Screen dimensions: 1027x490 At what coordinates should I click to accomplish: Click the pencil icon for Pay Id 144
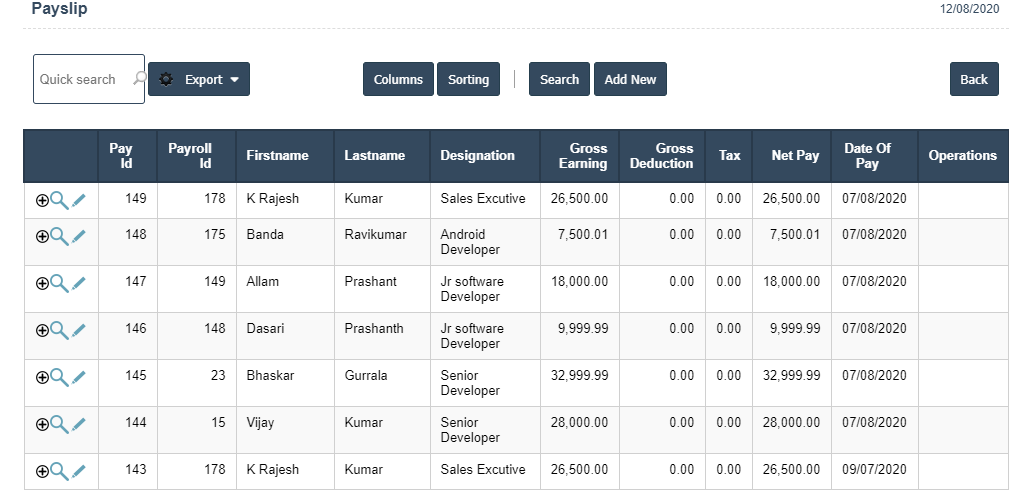79,424
